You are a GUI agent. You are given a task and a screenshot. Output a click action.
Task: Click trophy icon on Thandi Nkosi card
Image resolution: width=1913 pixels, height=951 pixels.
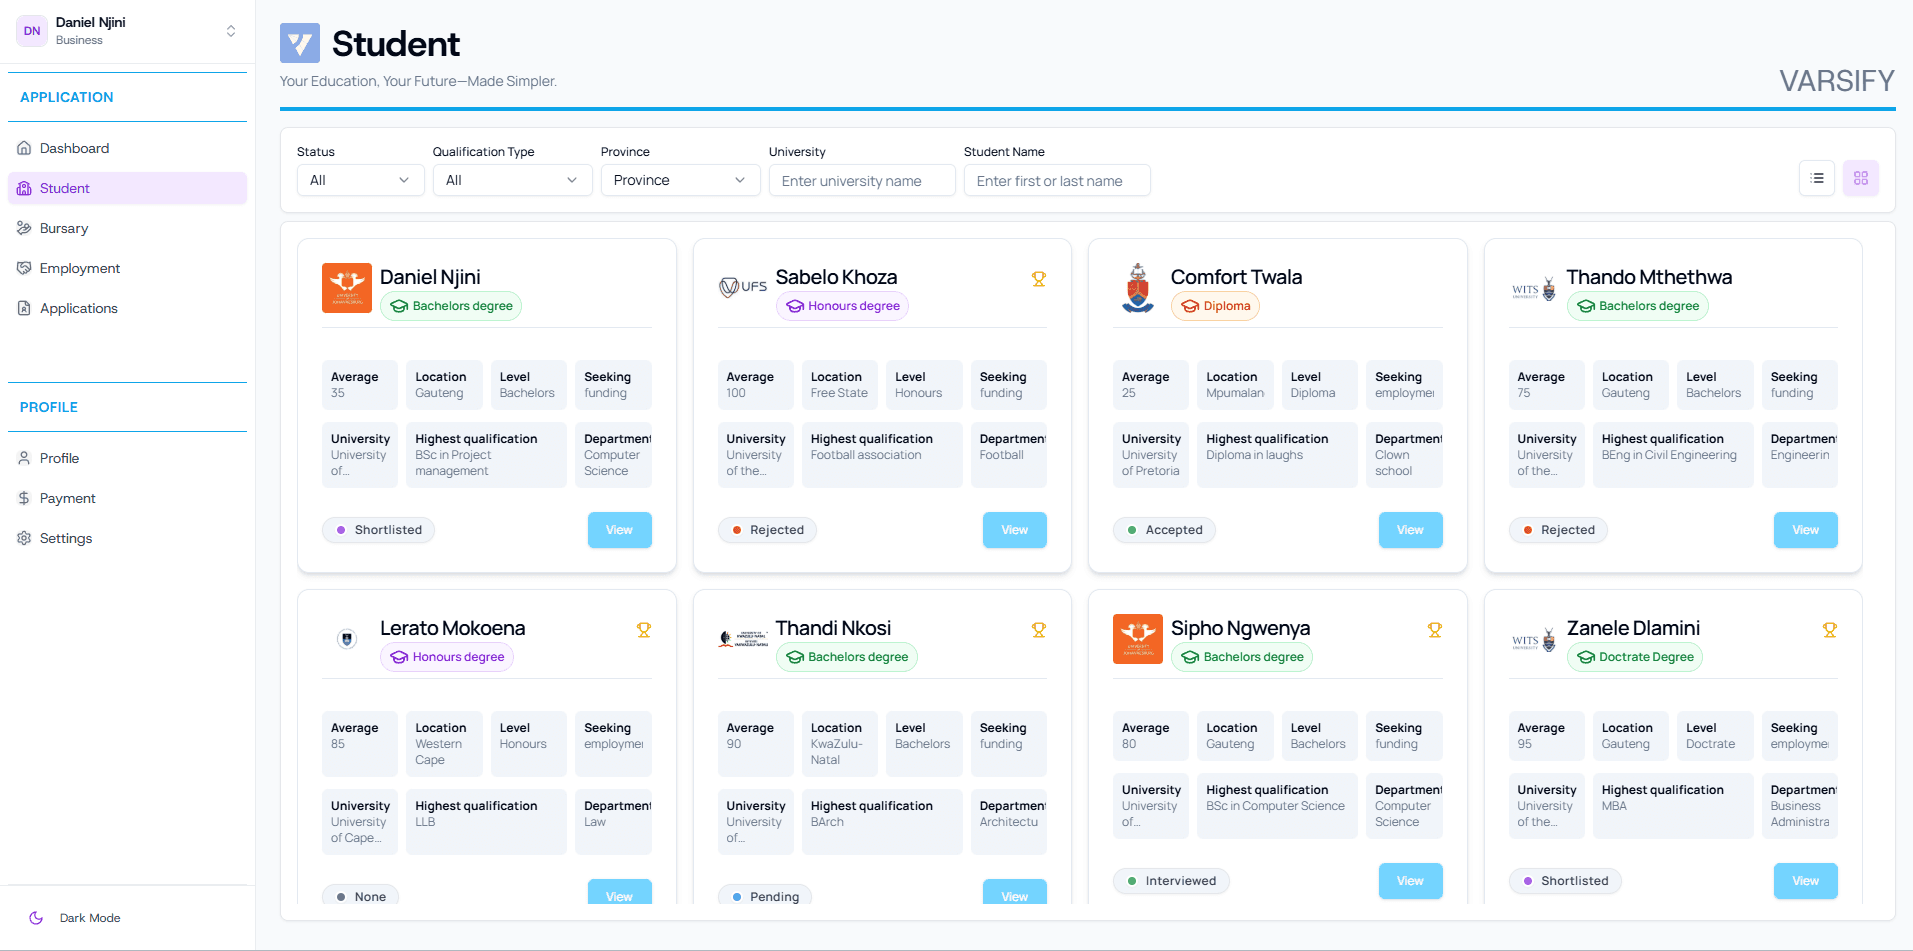(x=1038, y=630)
